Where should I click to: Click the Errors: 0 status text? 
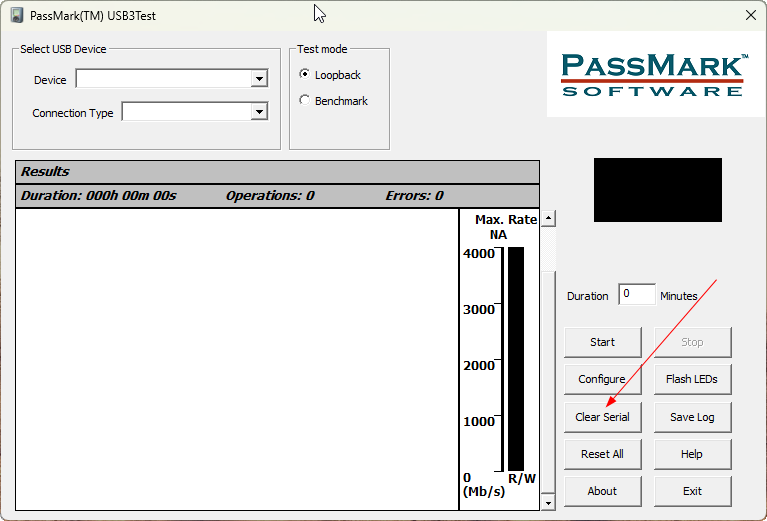click(414, 196)
